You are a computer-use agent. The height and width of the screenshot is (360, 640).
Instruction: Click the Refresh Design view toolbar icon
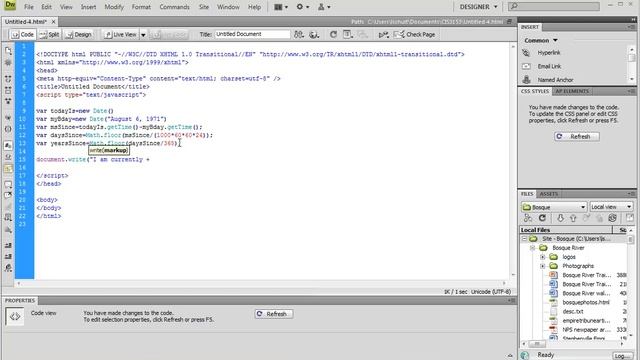tap(333, 35)
